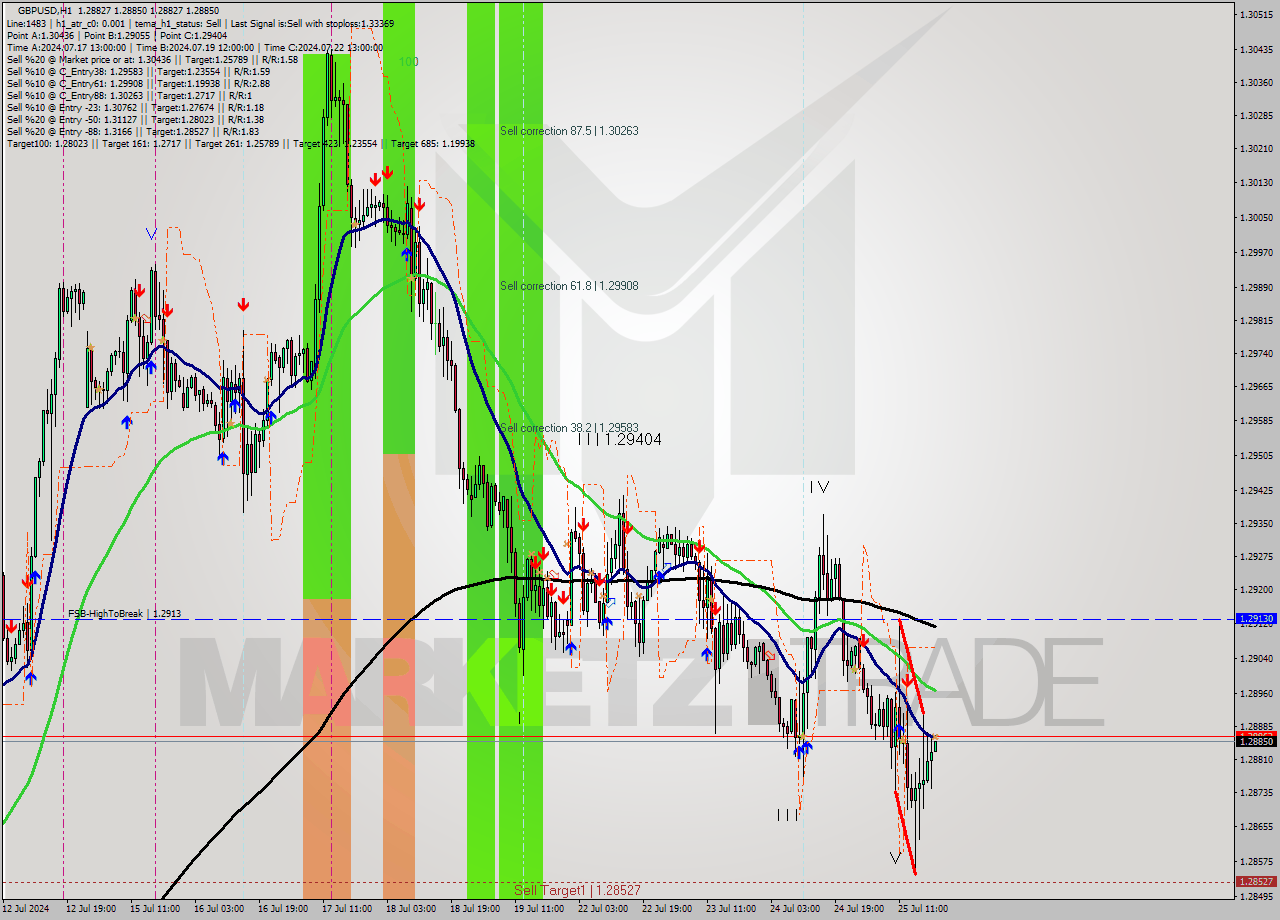
Task: Select the 'I V' wave label
Action: click(819, 487)
